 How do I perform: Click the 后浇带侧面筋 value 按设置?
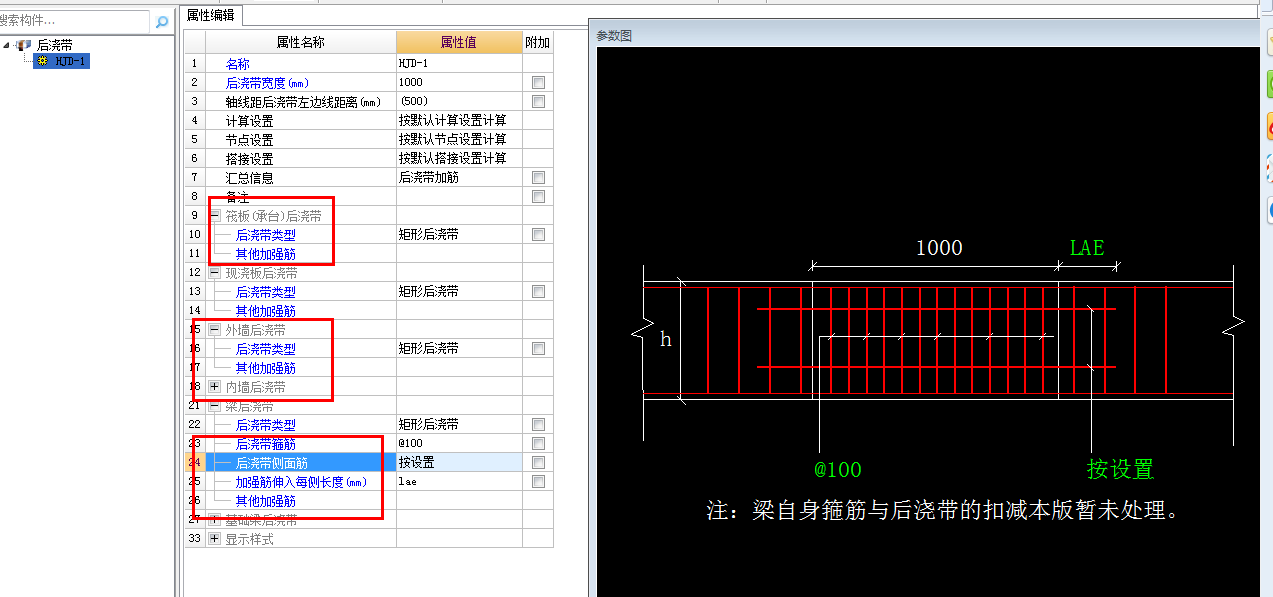459,462
